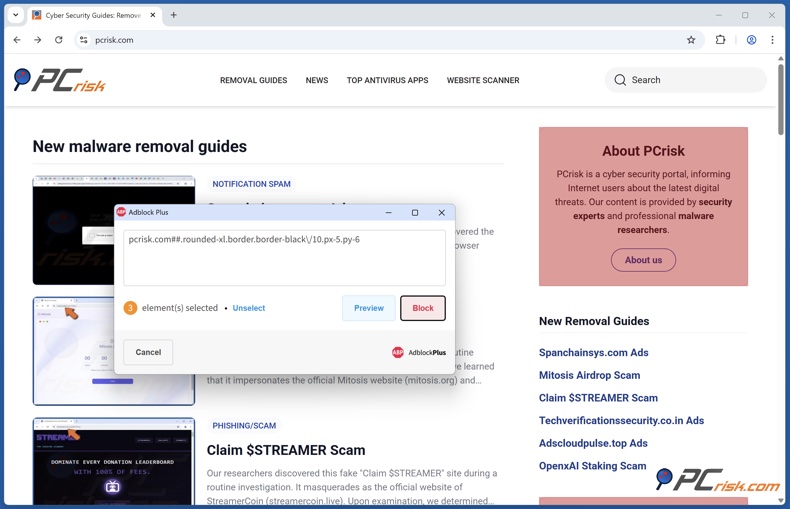Open OpenxAI Staking Scam link
Image resolution: width=790 pixels, height=509 pixels.
592,466
